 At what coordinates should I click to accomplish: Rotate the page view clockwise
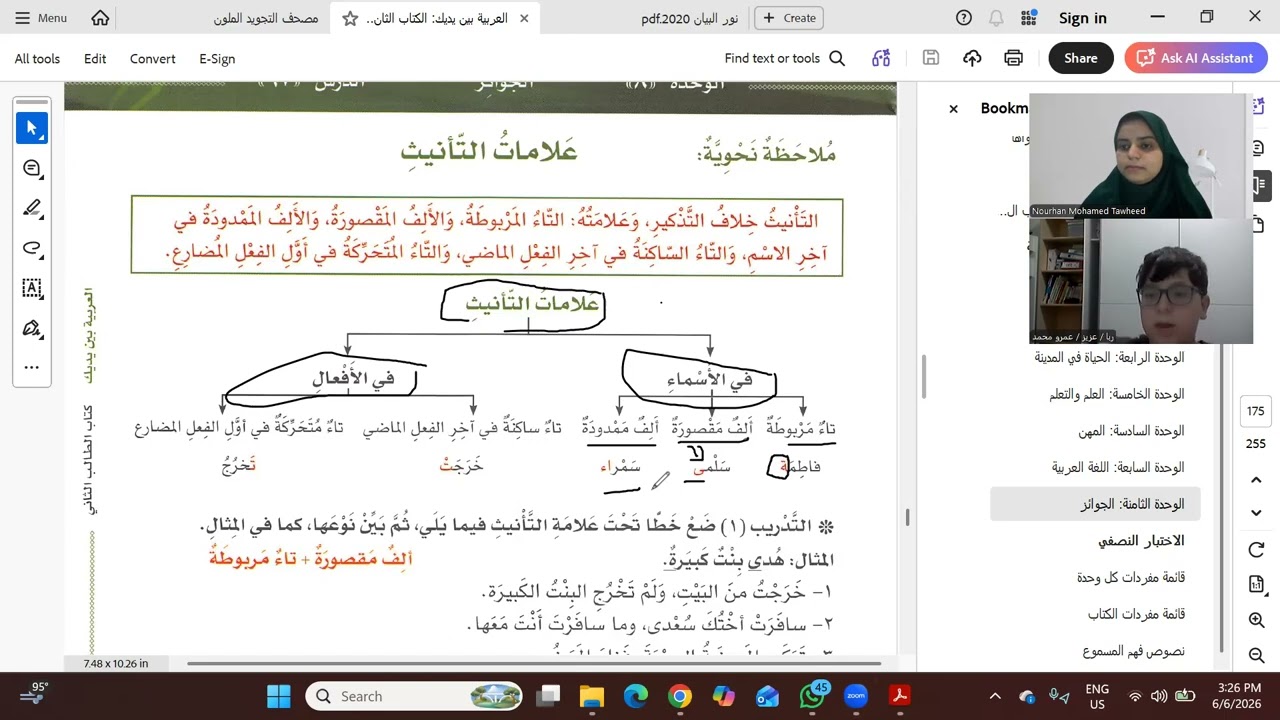point(1257,549)
